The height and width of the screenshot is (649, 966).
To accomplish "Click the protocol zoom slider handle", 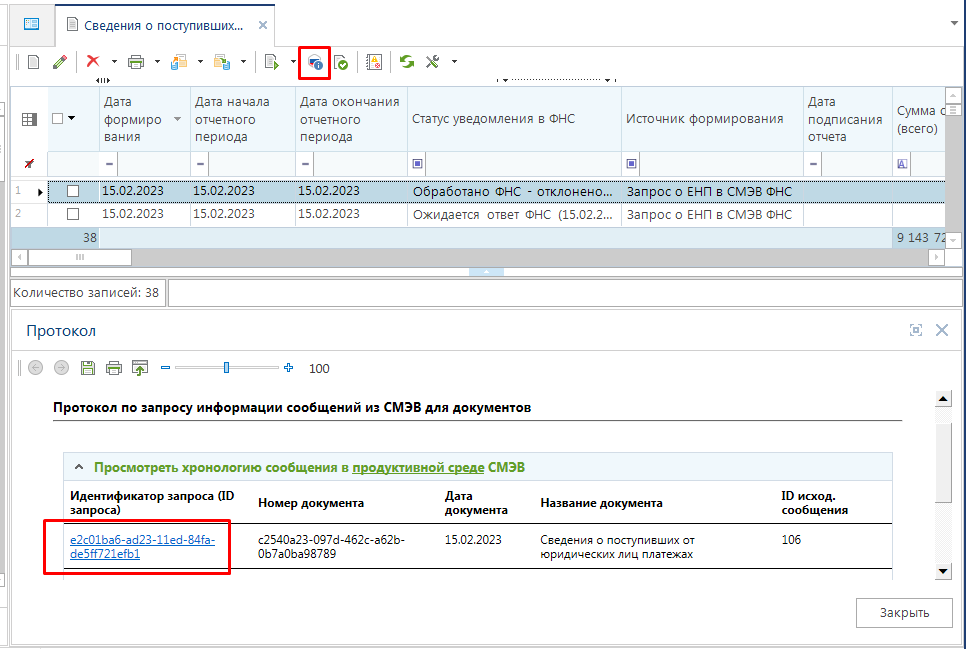I will coord(226,367).
